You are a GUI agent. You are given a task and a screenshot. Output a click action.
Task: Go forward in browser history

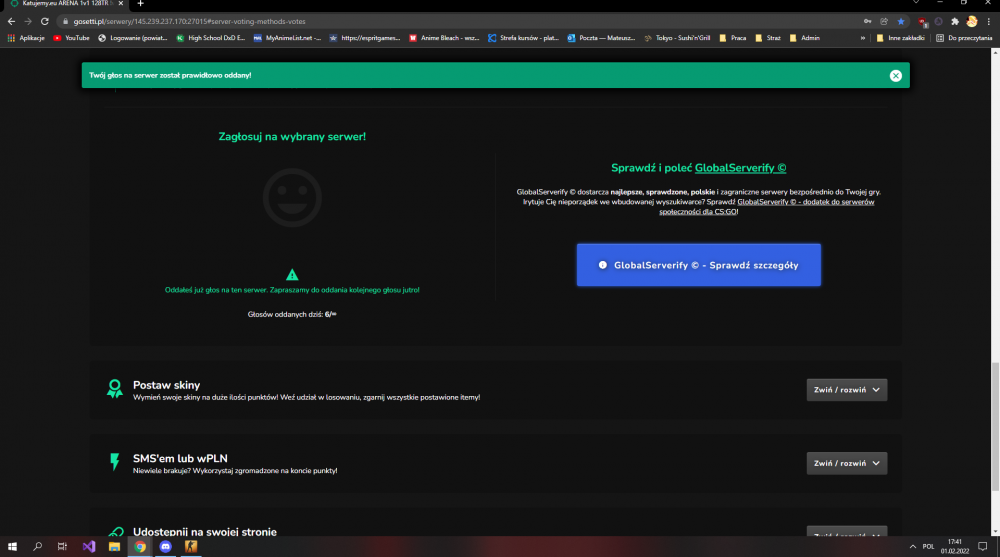[28, 22]
